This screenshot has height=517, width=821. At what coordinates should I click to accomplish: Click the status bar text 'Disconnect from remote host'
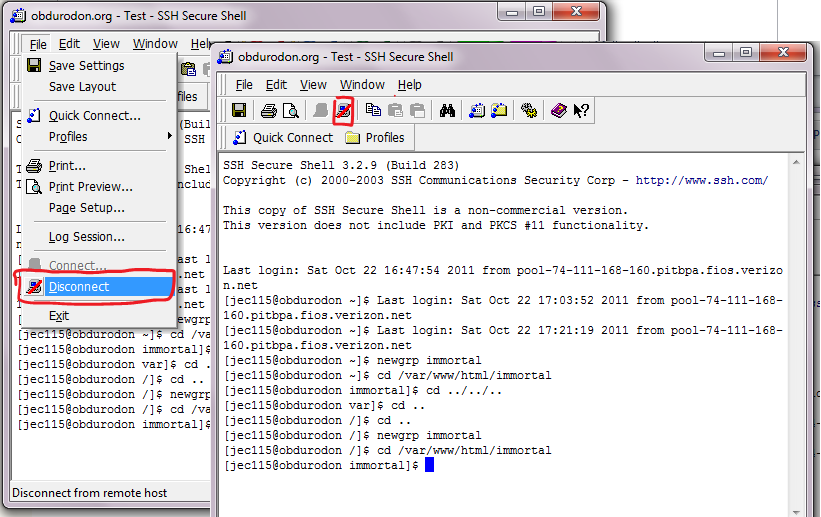tap(90, 493)
